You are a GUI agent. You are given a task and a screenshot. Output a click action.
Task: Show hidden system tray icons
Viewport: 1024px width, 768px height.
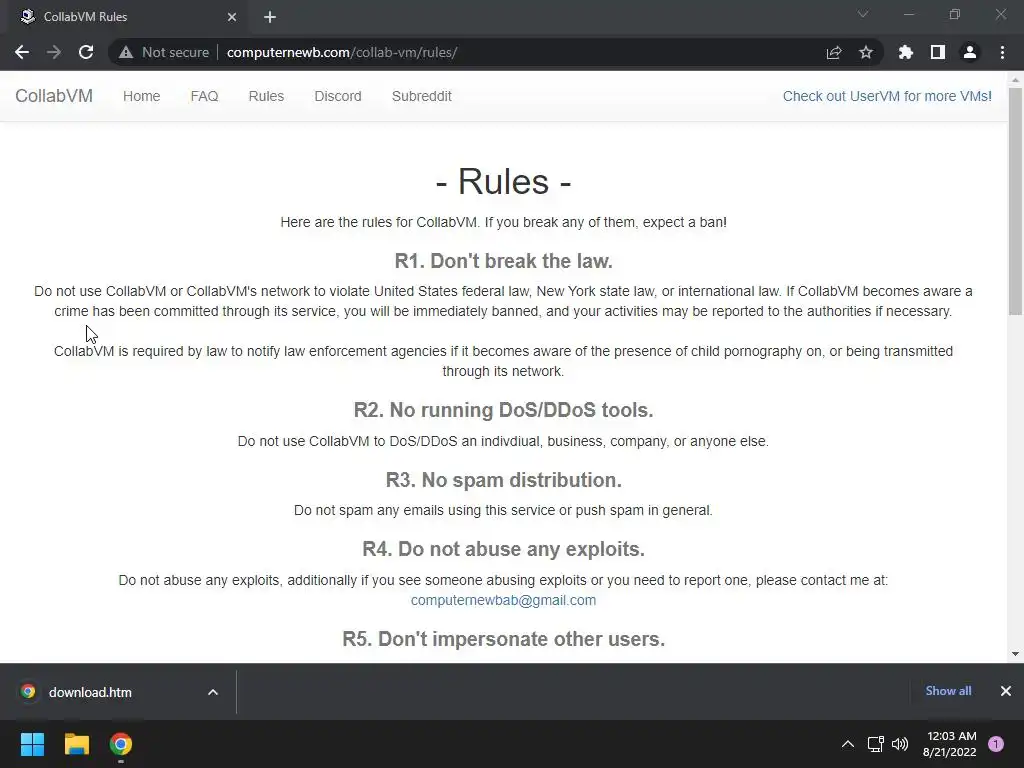coord(848,744)
